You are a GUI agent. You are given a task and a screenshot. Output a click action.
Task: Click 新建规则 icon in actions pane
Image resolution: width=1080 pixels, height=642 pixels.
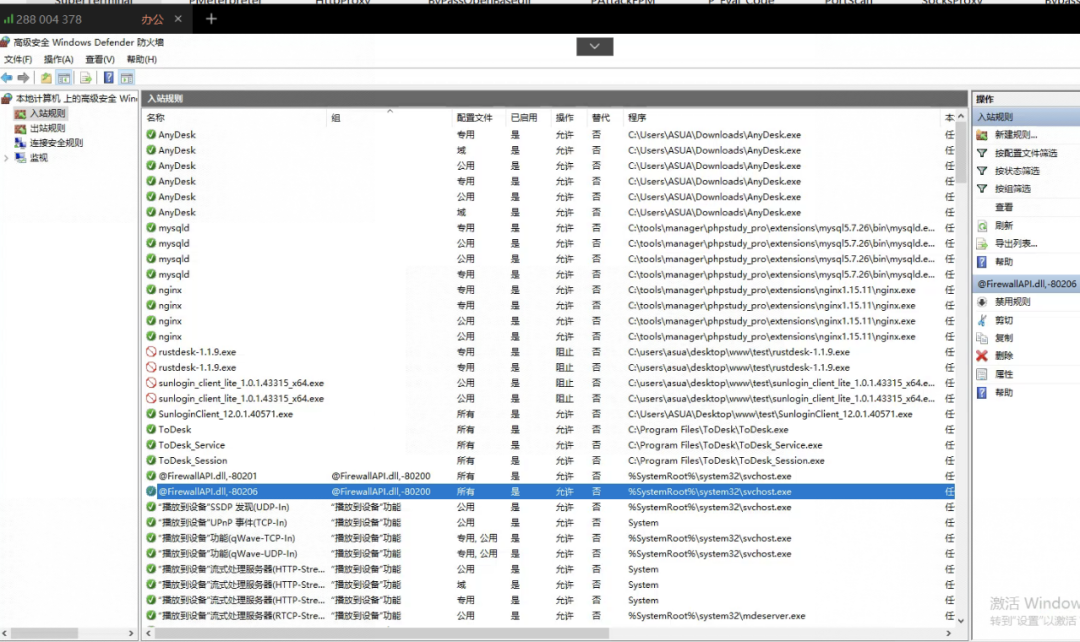coord(982,135)
